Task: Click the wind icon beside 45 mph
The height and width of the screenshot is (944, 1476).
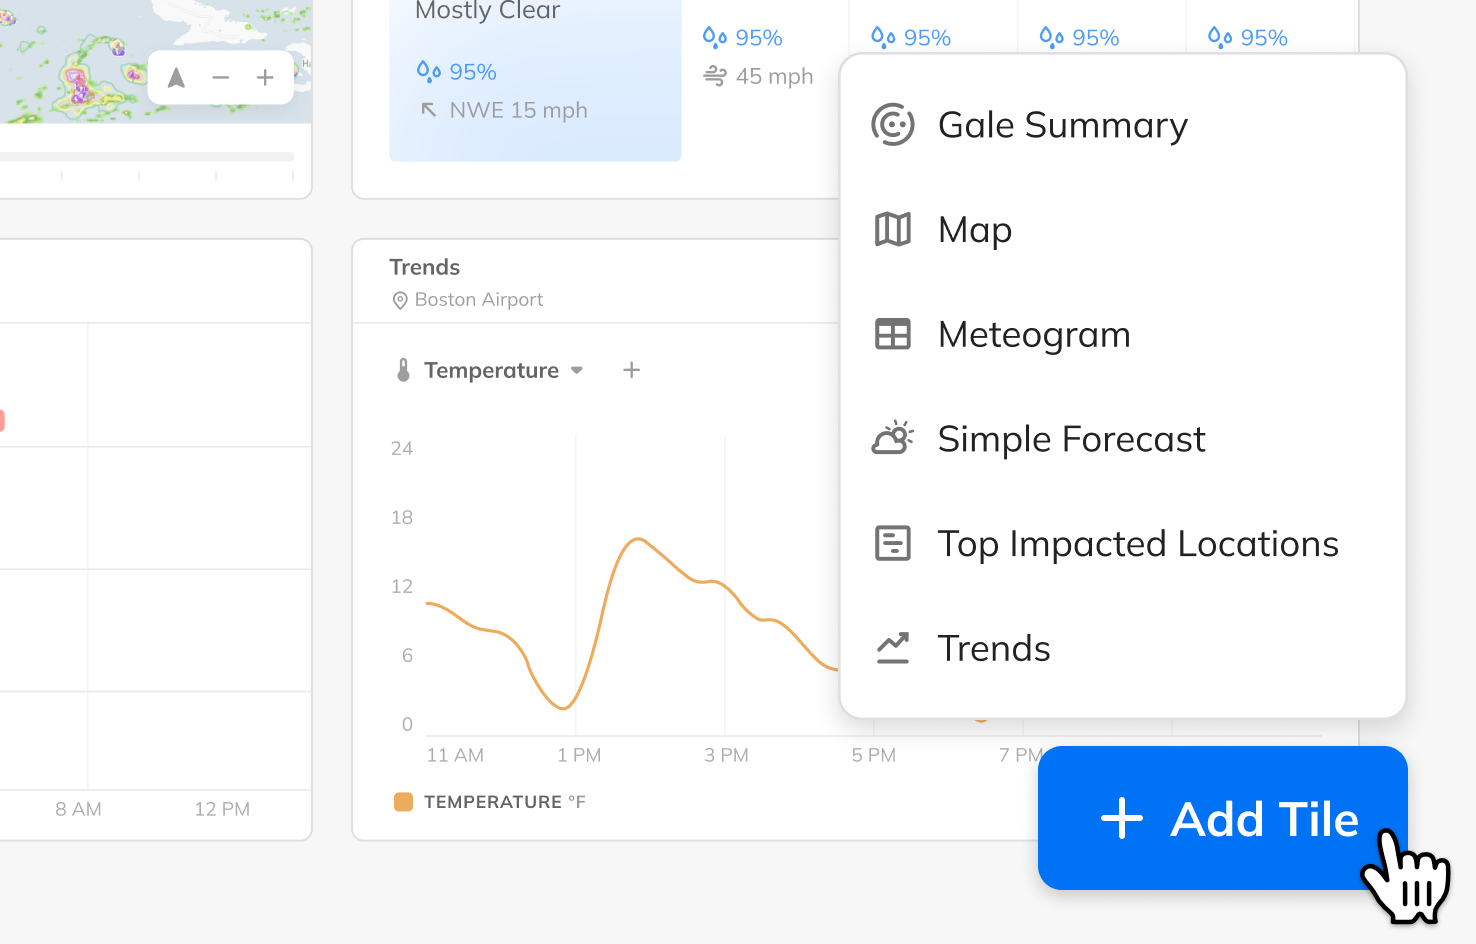Action: coord(714,75)
